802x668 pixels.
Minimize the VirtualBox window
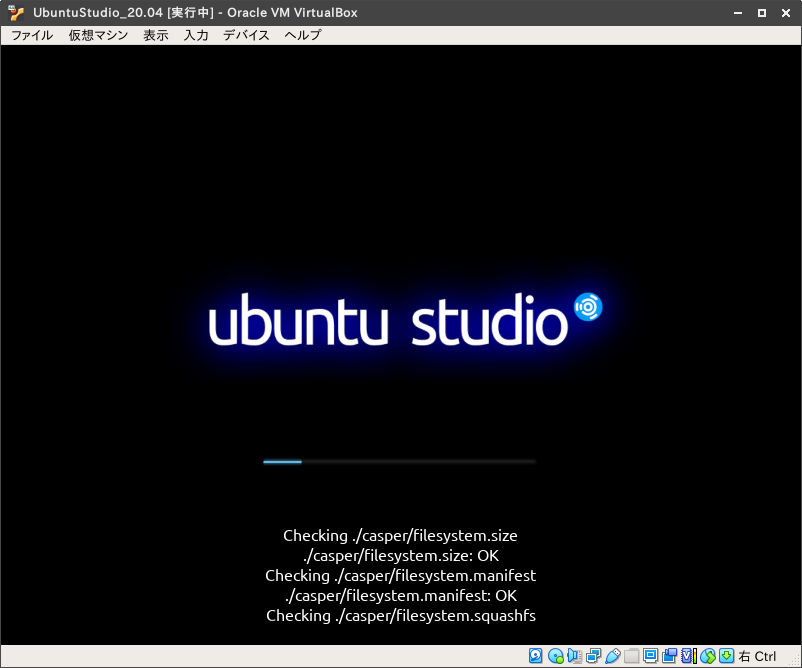[x=738, y=13]
